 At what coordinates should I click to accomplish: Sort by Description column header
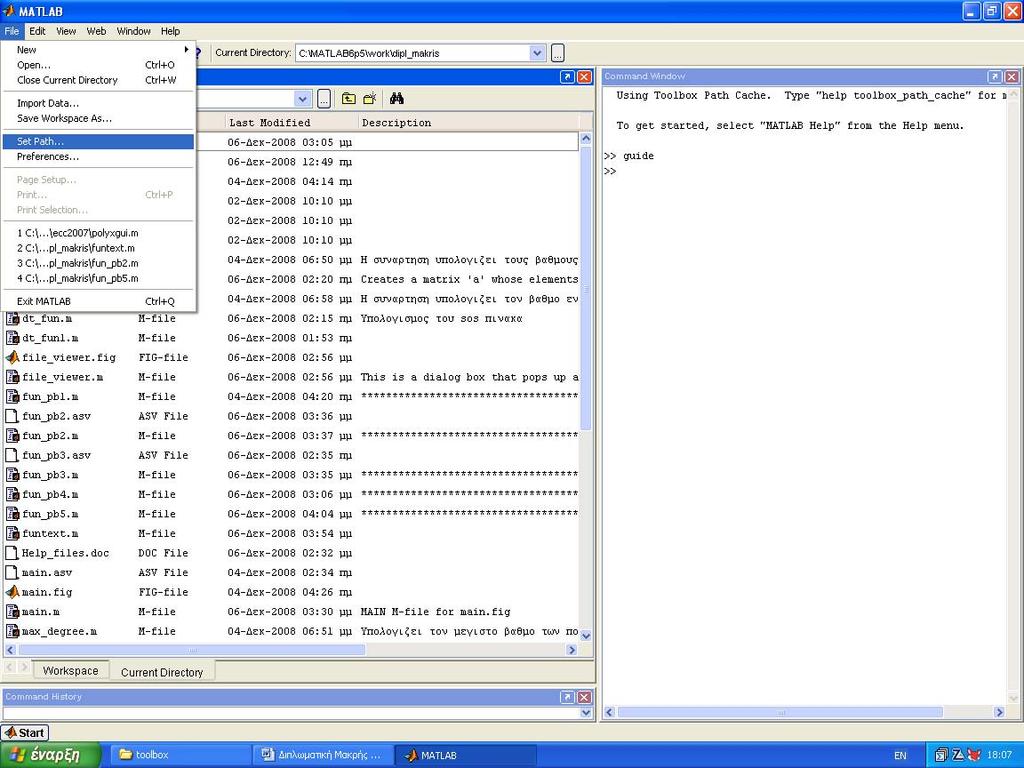pyautogui.click(x=468, y=123)
